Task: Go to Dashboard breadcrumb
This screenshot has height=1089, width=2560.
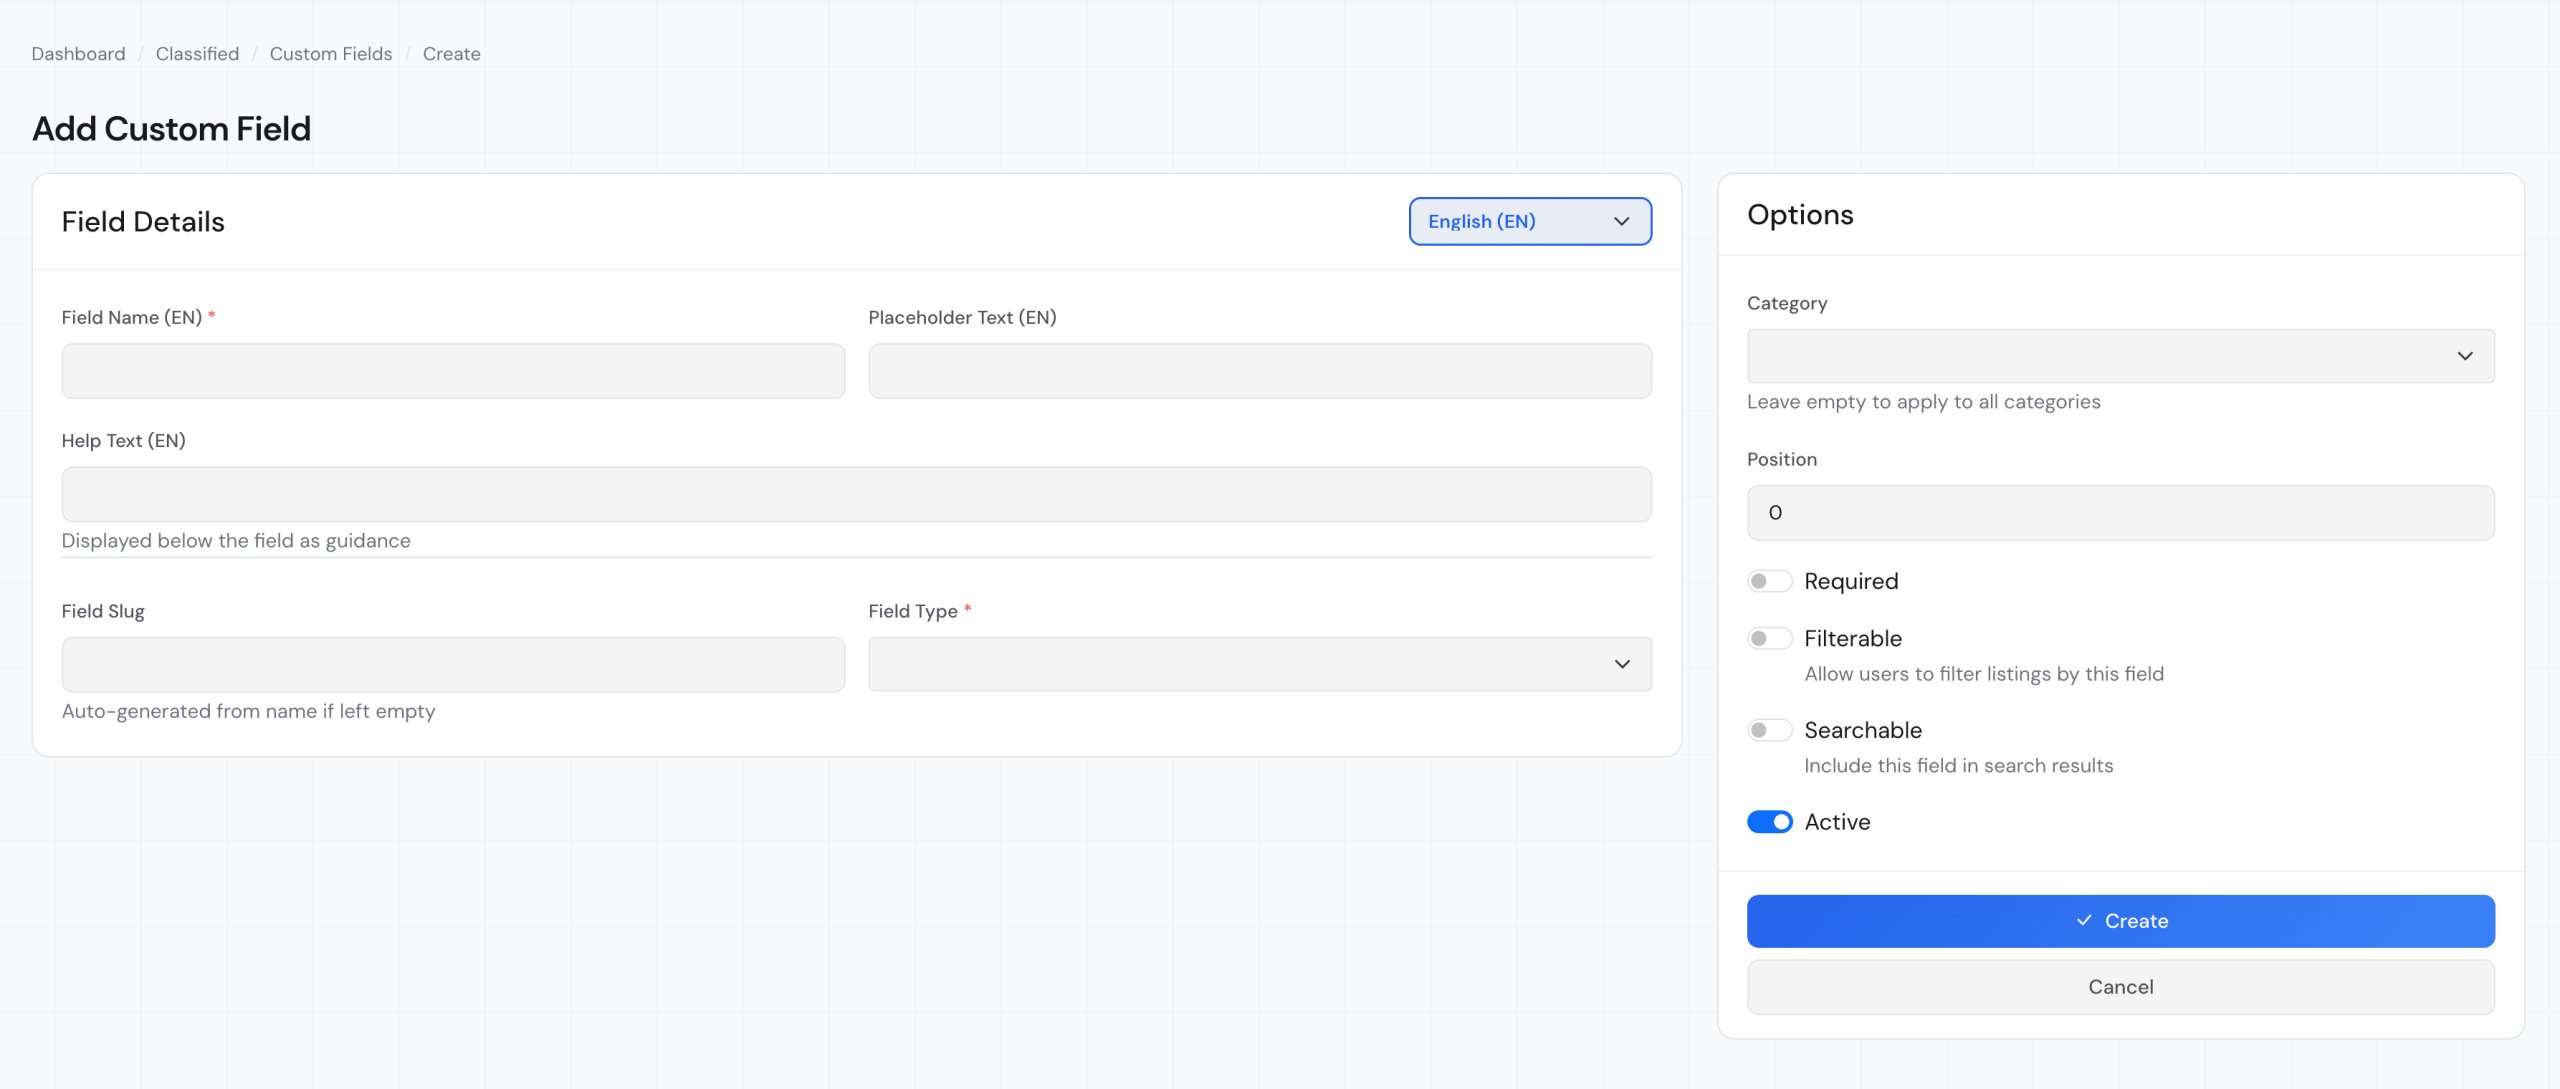Action: 78,54
